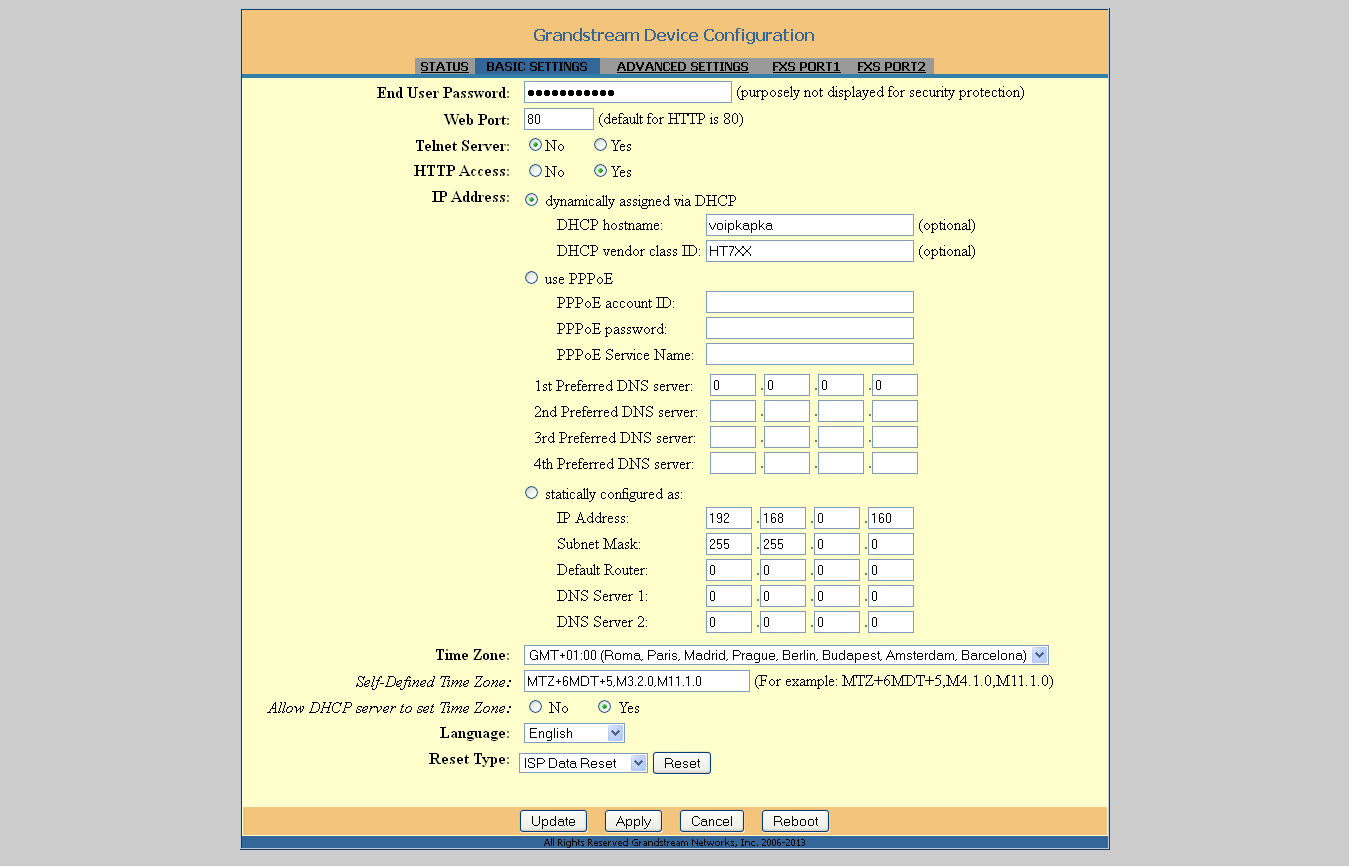Click the End User Password field

click(628, 93)
